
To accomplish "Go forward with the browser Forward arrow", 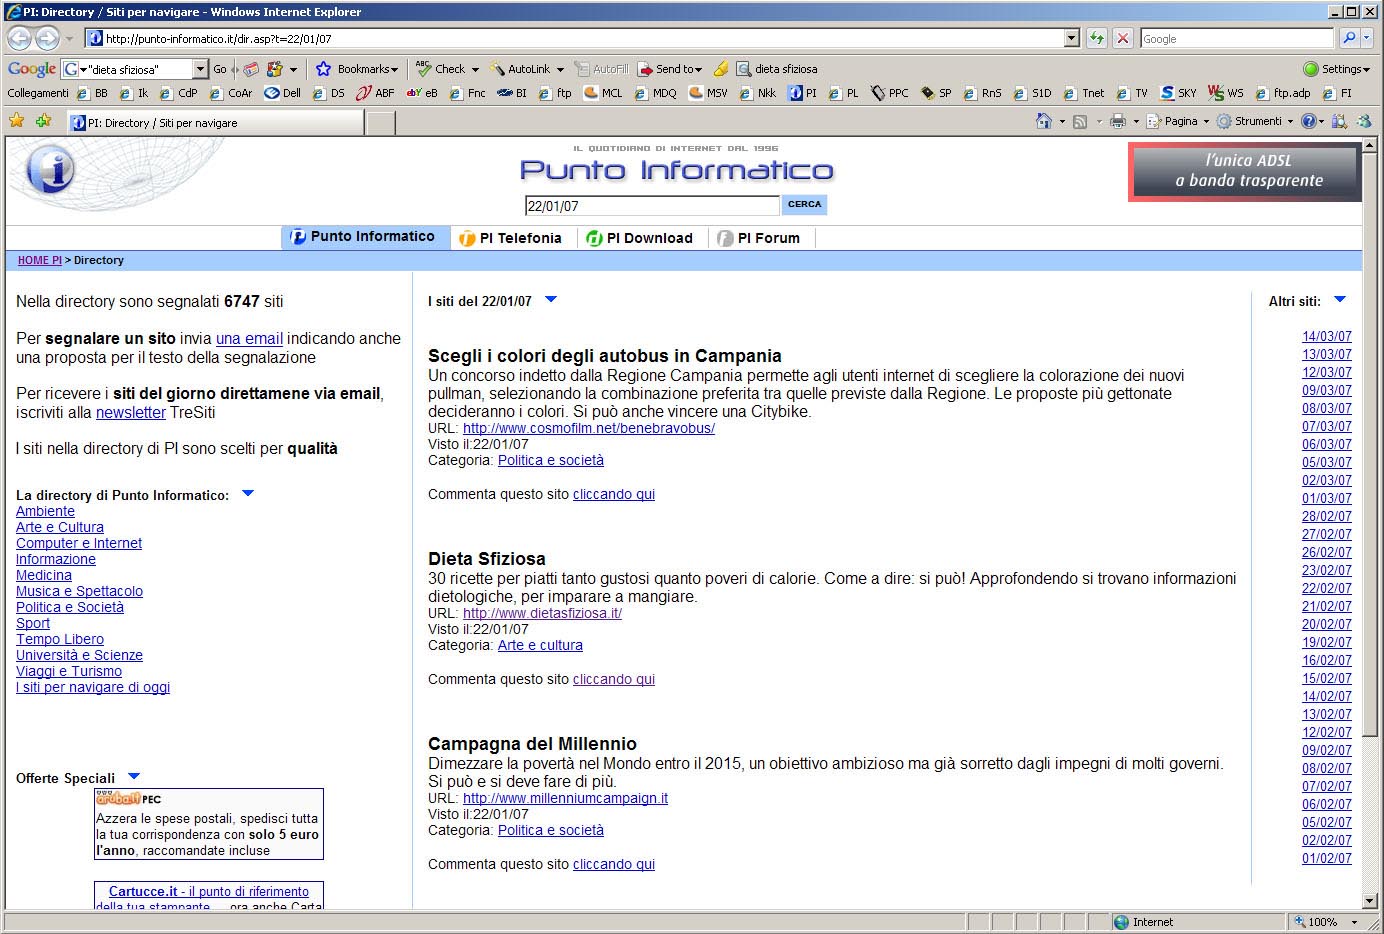I will click(47, 39).
